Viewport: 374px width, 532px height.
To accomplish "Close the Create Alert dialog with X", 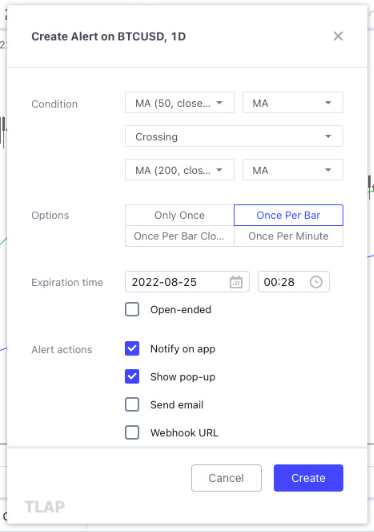I will [x=338, y=36].
